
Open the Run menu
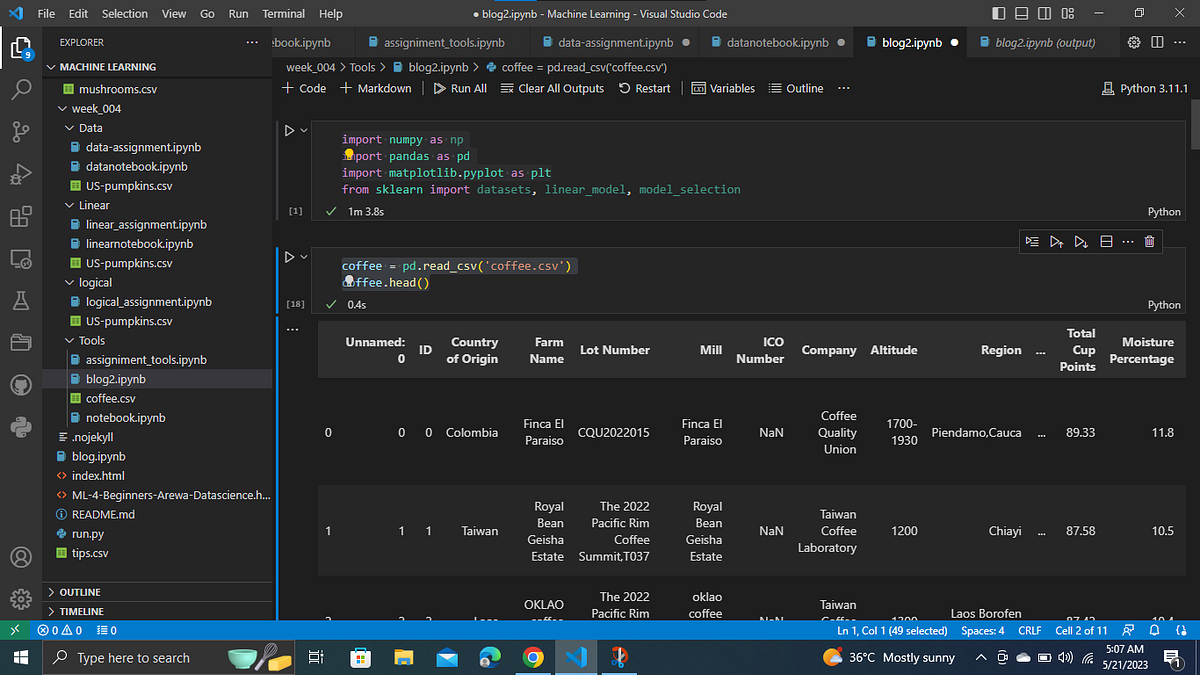coord(238,13)
